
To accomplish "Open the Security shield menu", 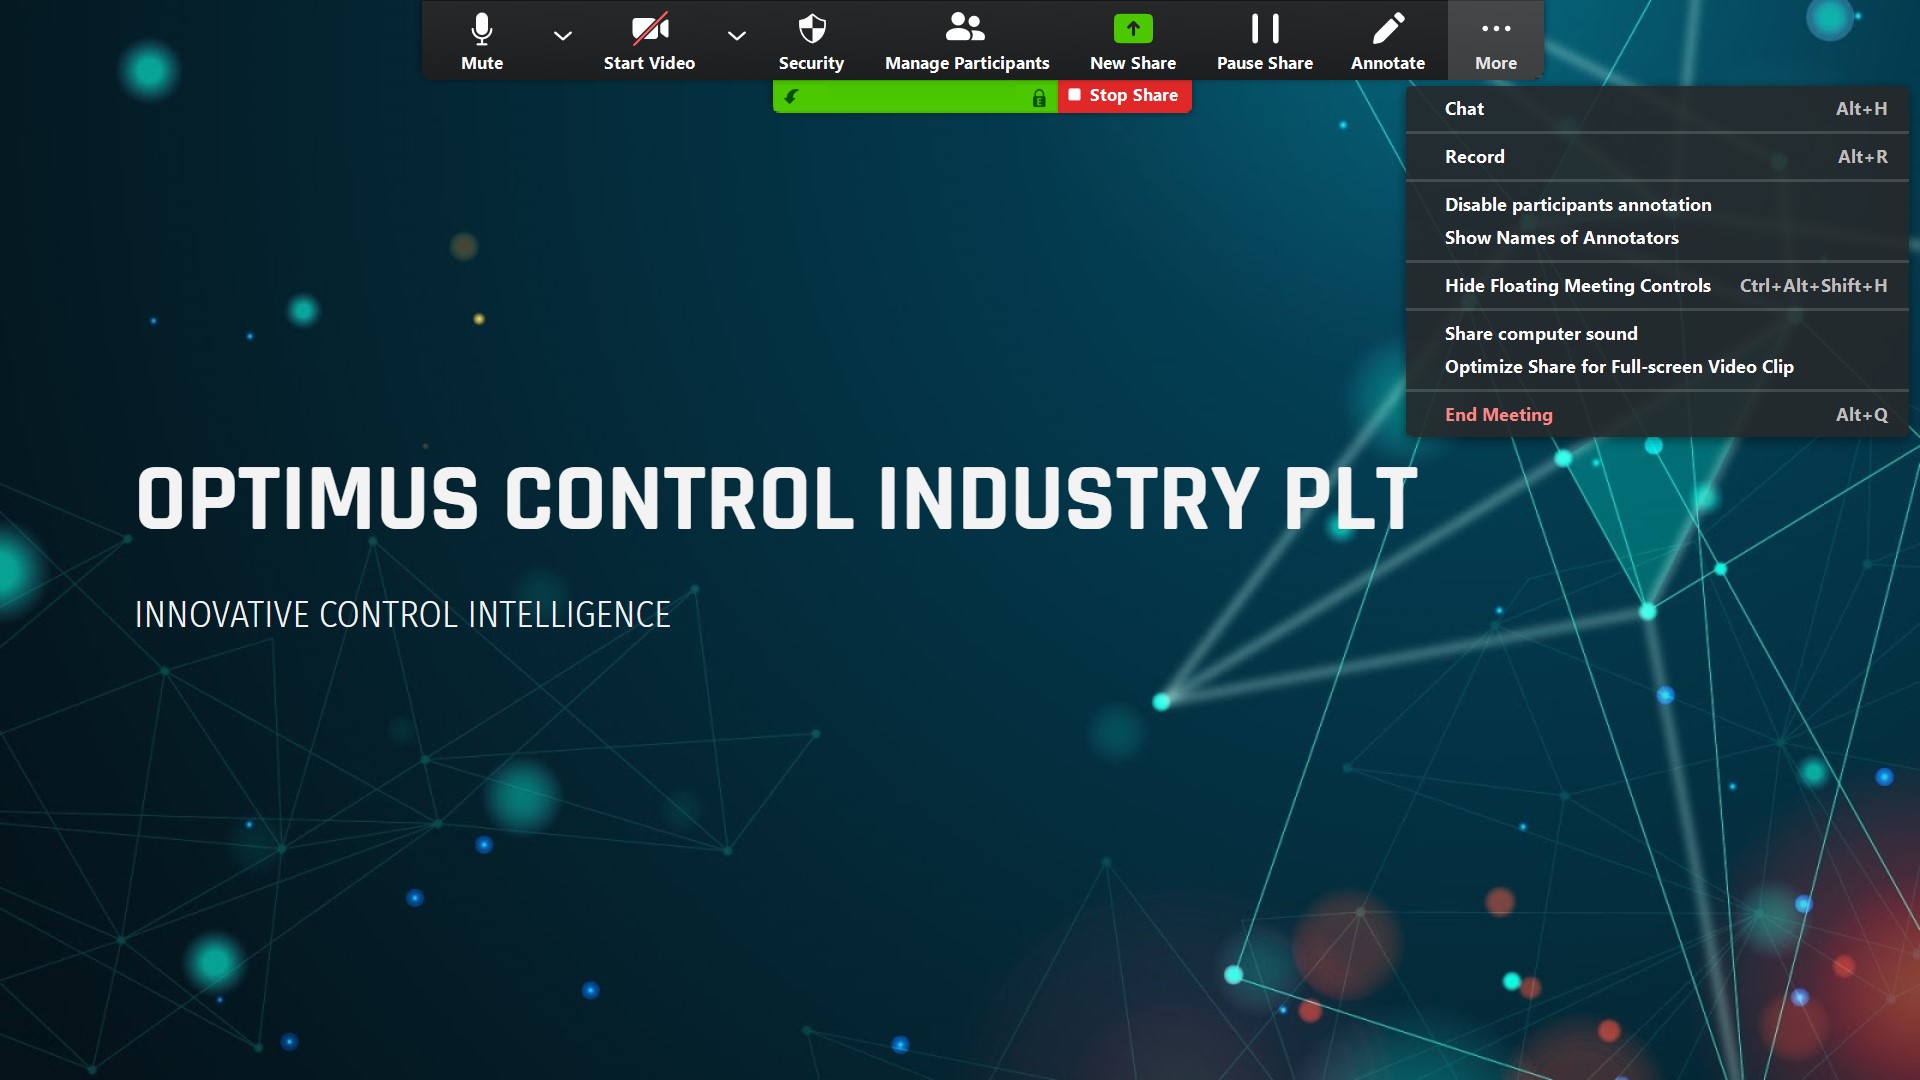I will (811, 41).
